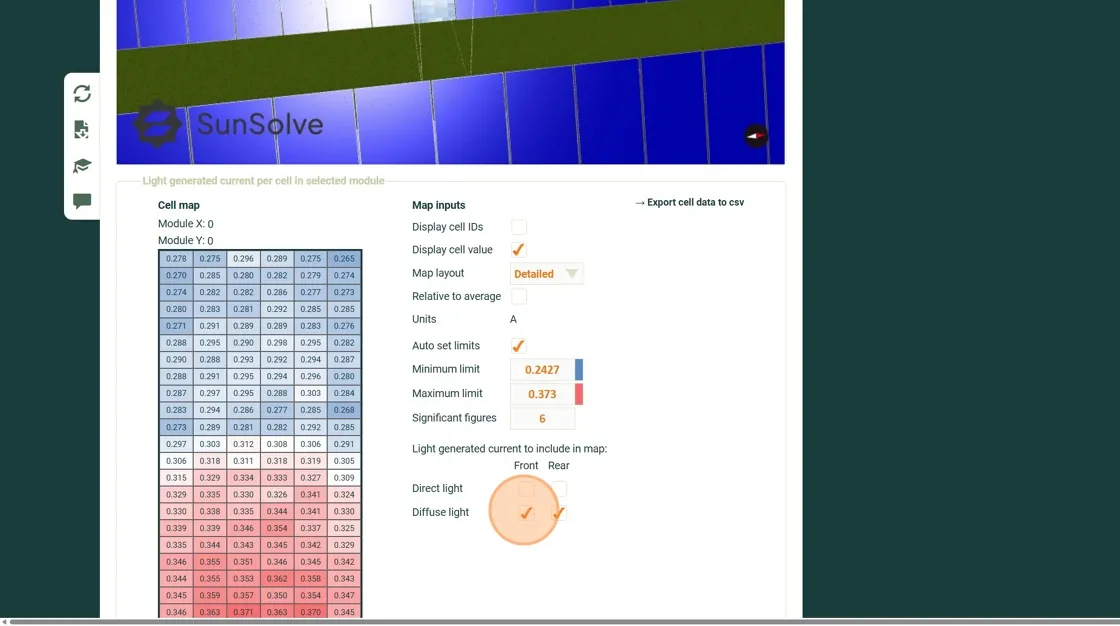1120x626 pixels.
Task: Open the chat feedback icon in the sidebar
Action: coord(82,201)
